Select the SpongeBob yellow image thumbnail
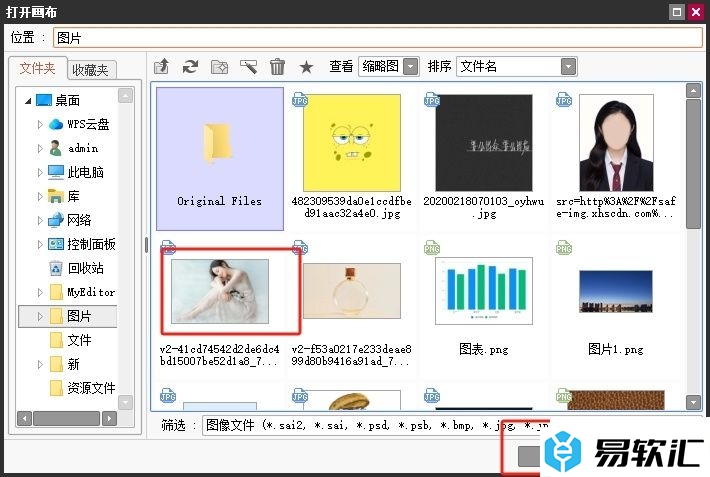The height and width of the screenshot is (477, 710). [x=352, y=142]
